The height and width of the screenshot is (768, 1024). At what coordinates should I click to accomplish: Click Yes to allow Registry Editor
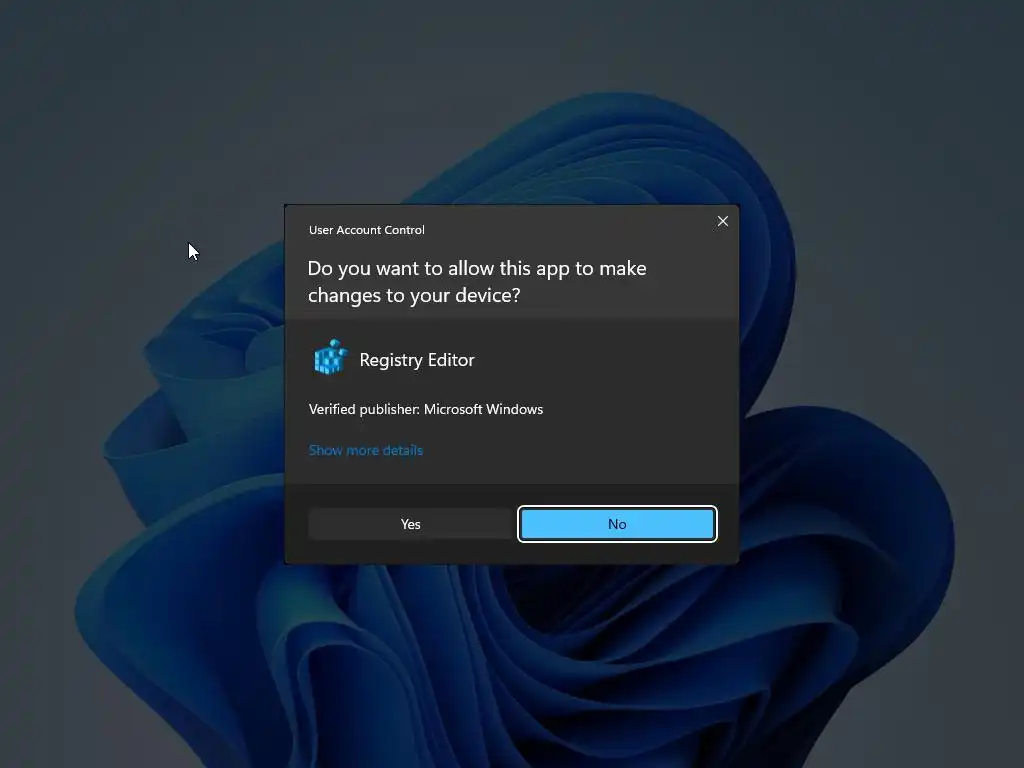point(410,524)
